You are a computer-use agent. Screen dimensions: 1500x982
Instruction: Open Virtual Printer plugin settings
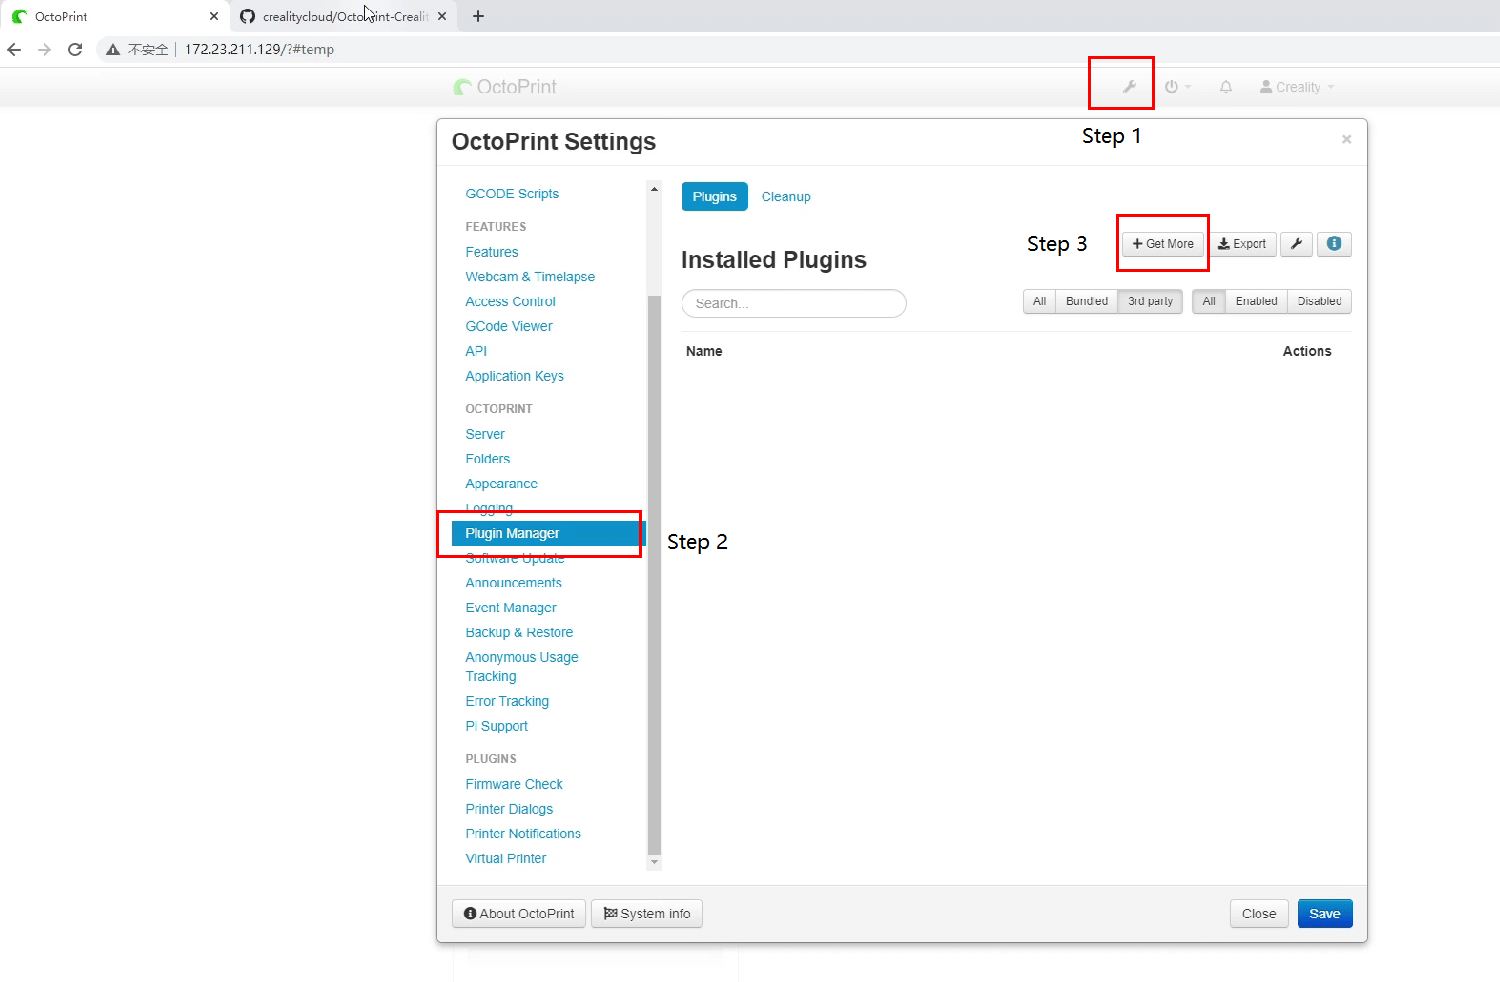[505, 858]
